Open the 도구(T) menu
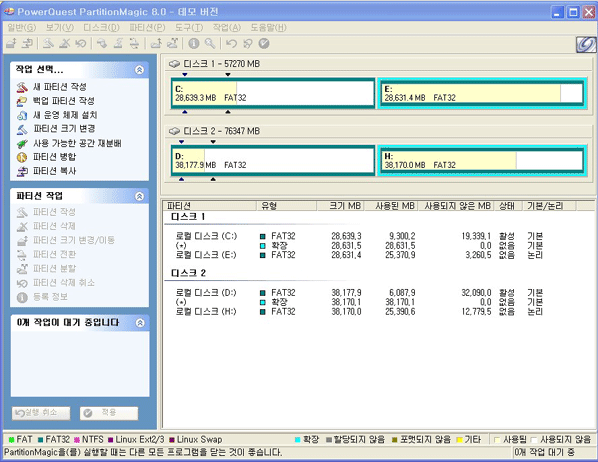598x462 pixels. coord(189,27)
